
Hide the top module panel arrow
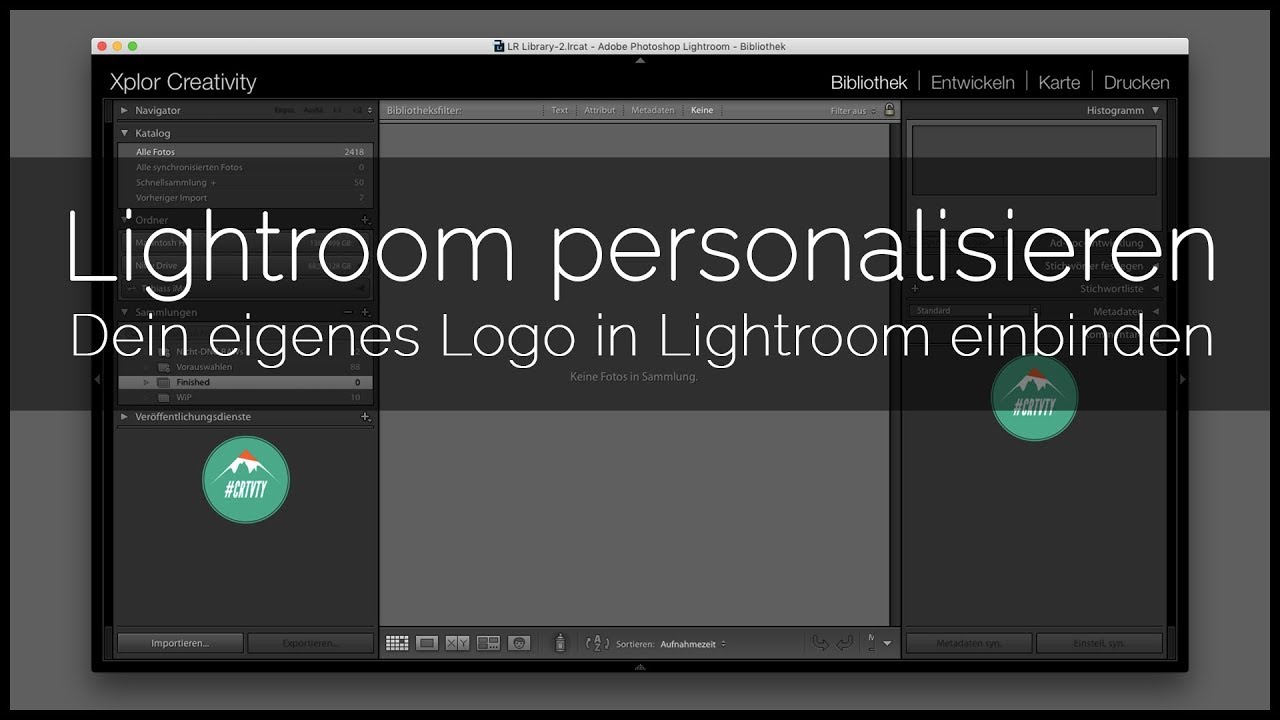[640, 60]
